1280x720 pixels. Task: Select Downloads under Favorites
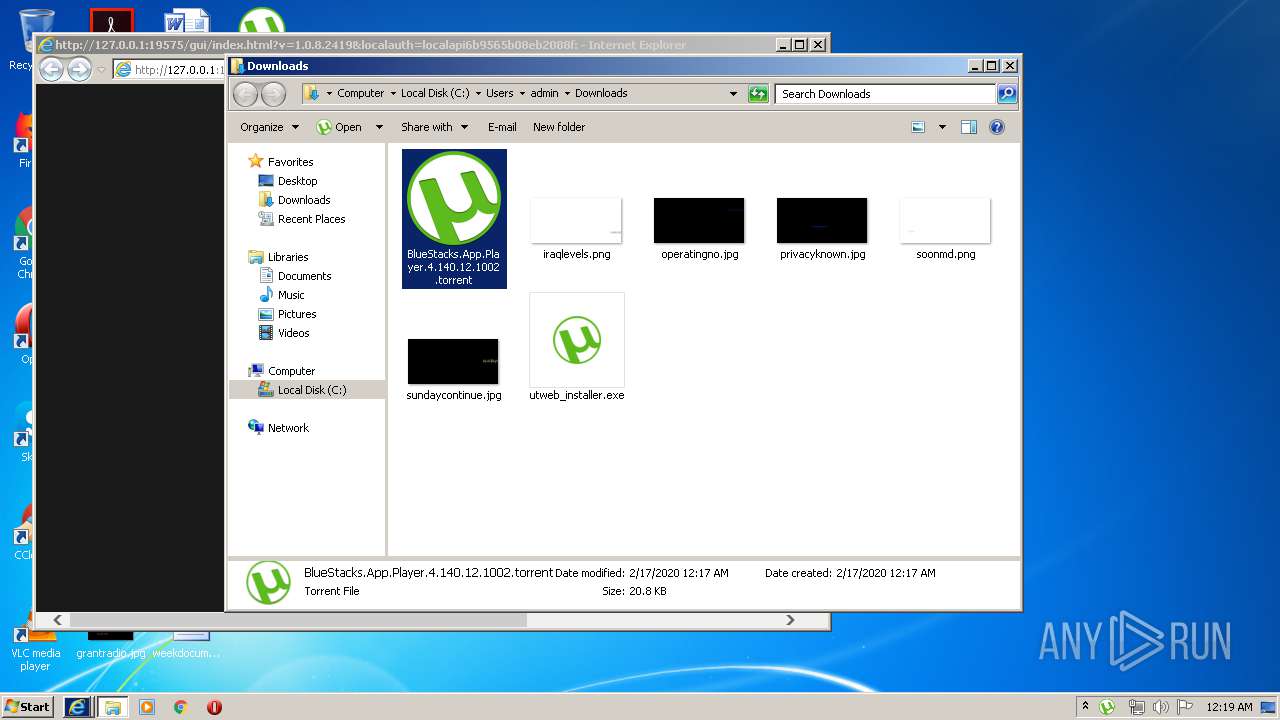(304, 200)
